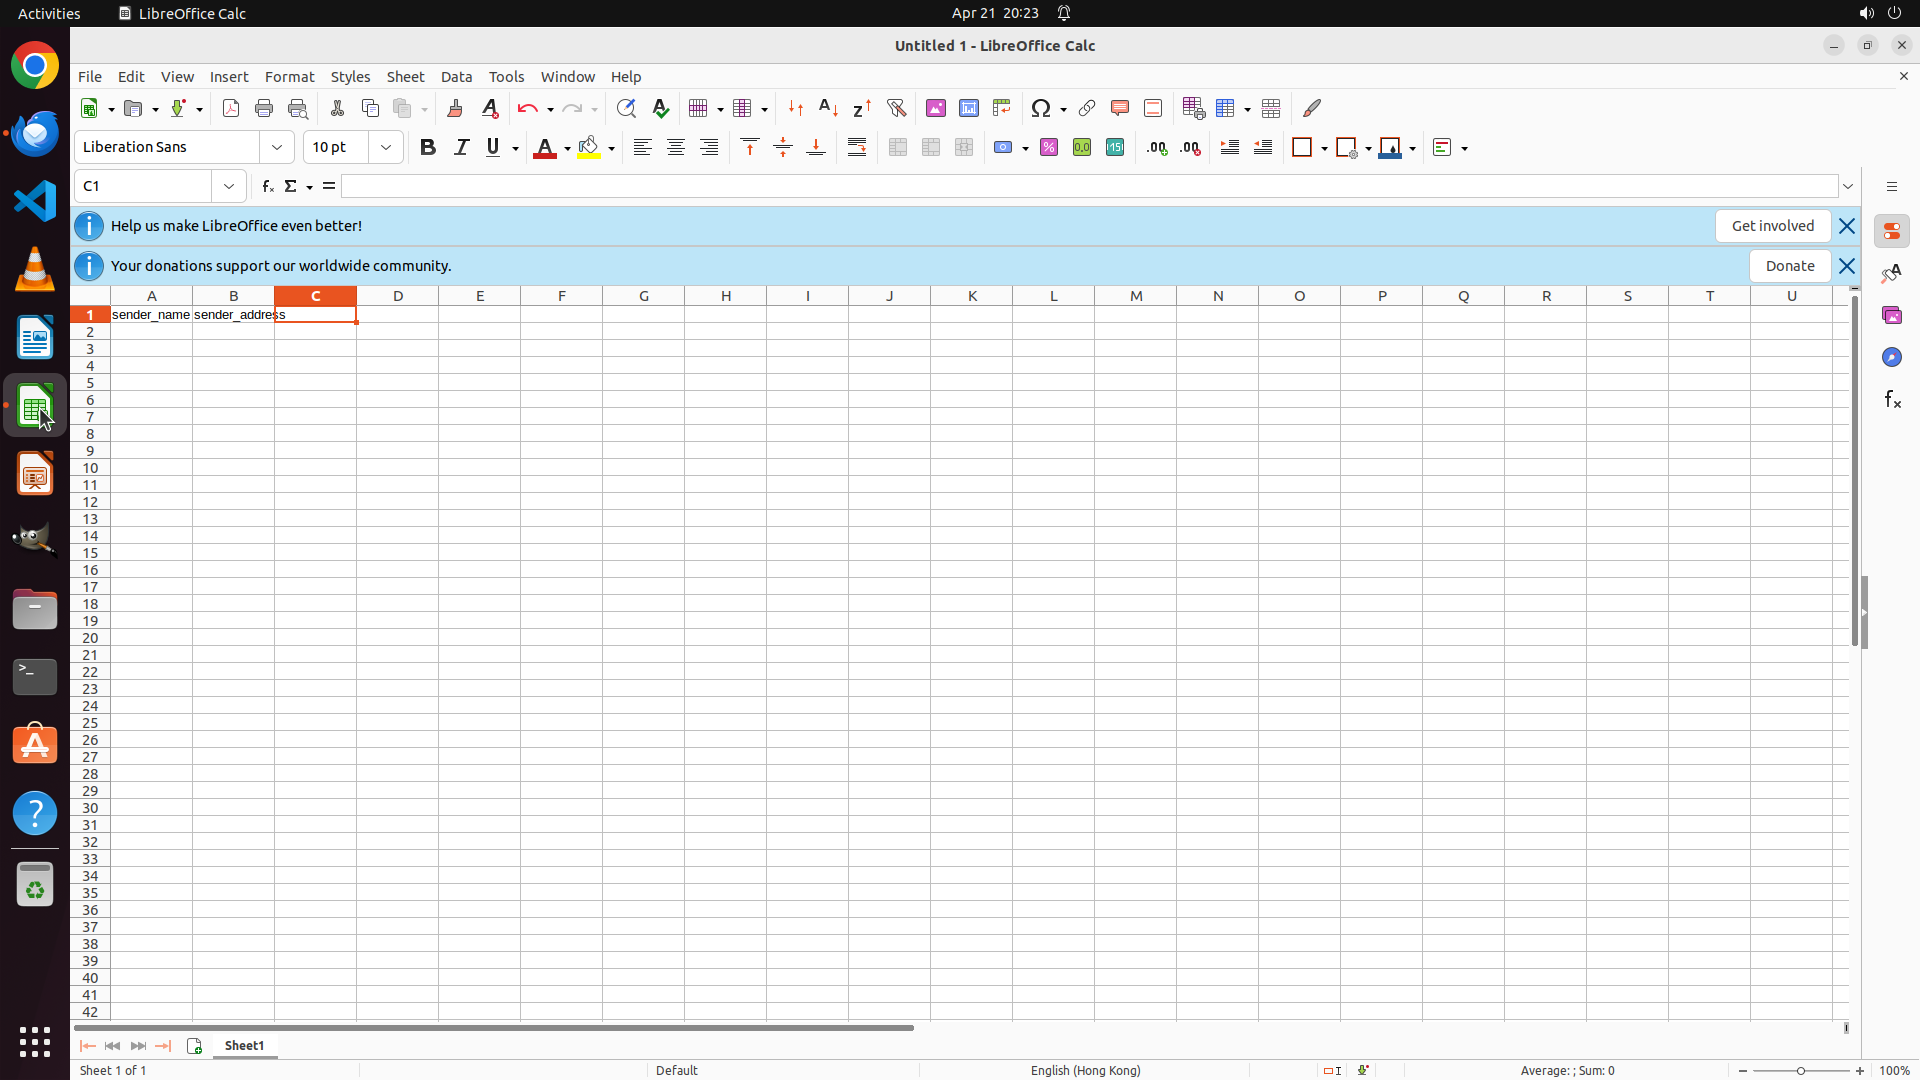Open the Merge and Center Cells icon
Screen dimensions: 1920x1080
(898, 147)
